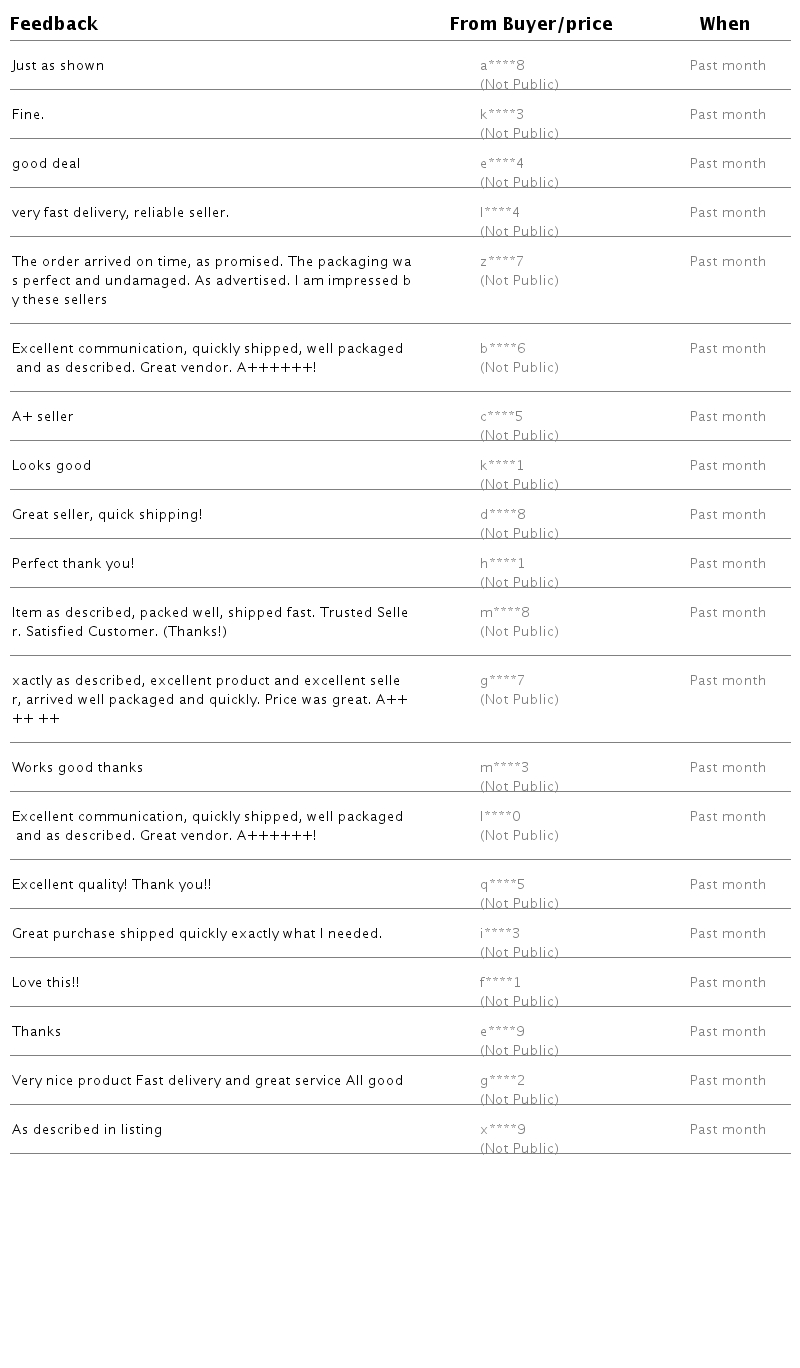
Task: Open buyer m****8 profile
Action: [505, 613]
